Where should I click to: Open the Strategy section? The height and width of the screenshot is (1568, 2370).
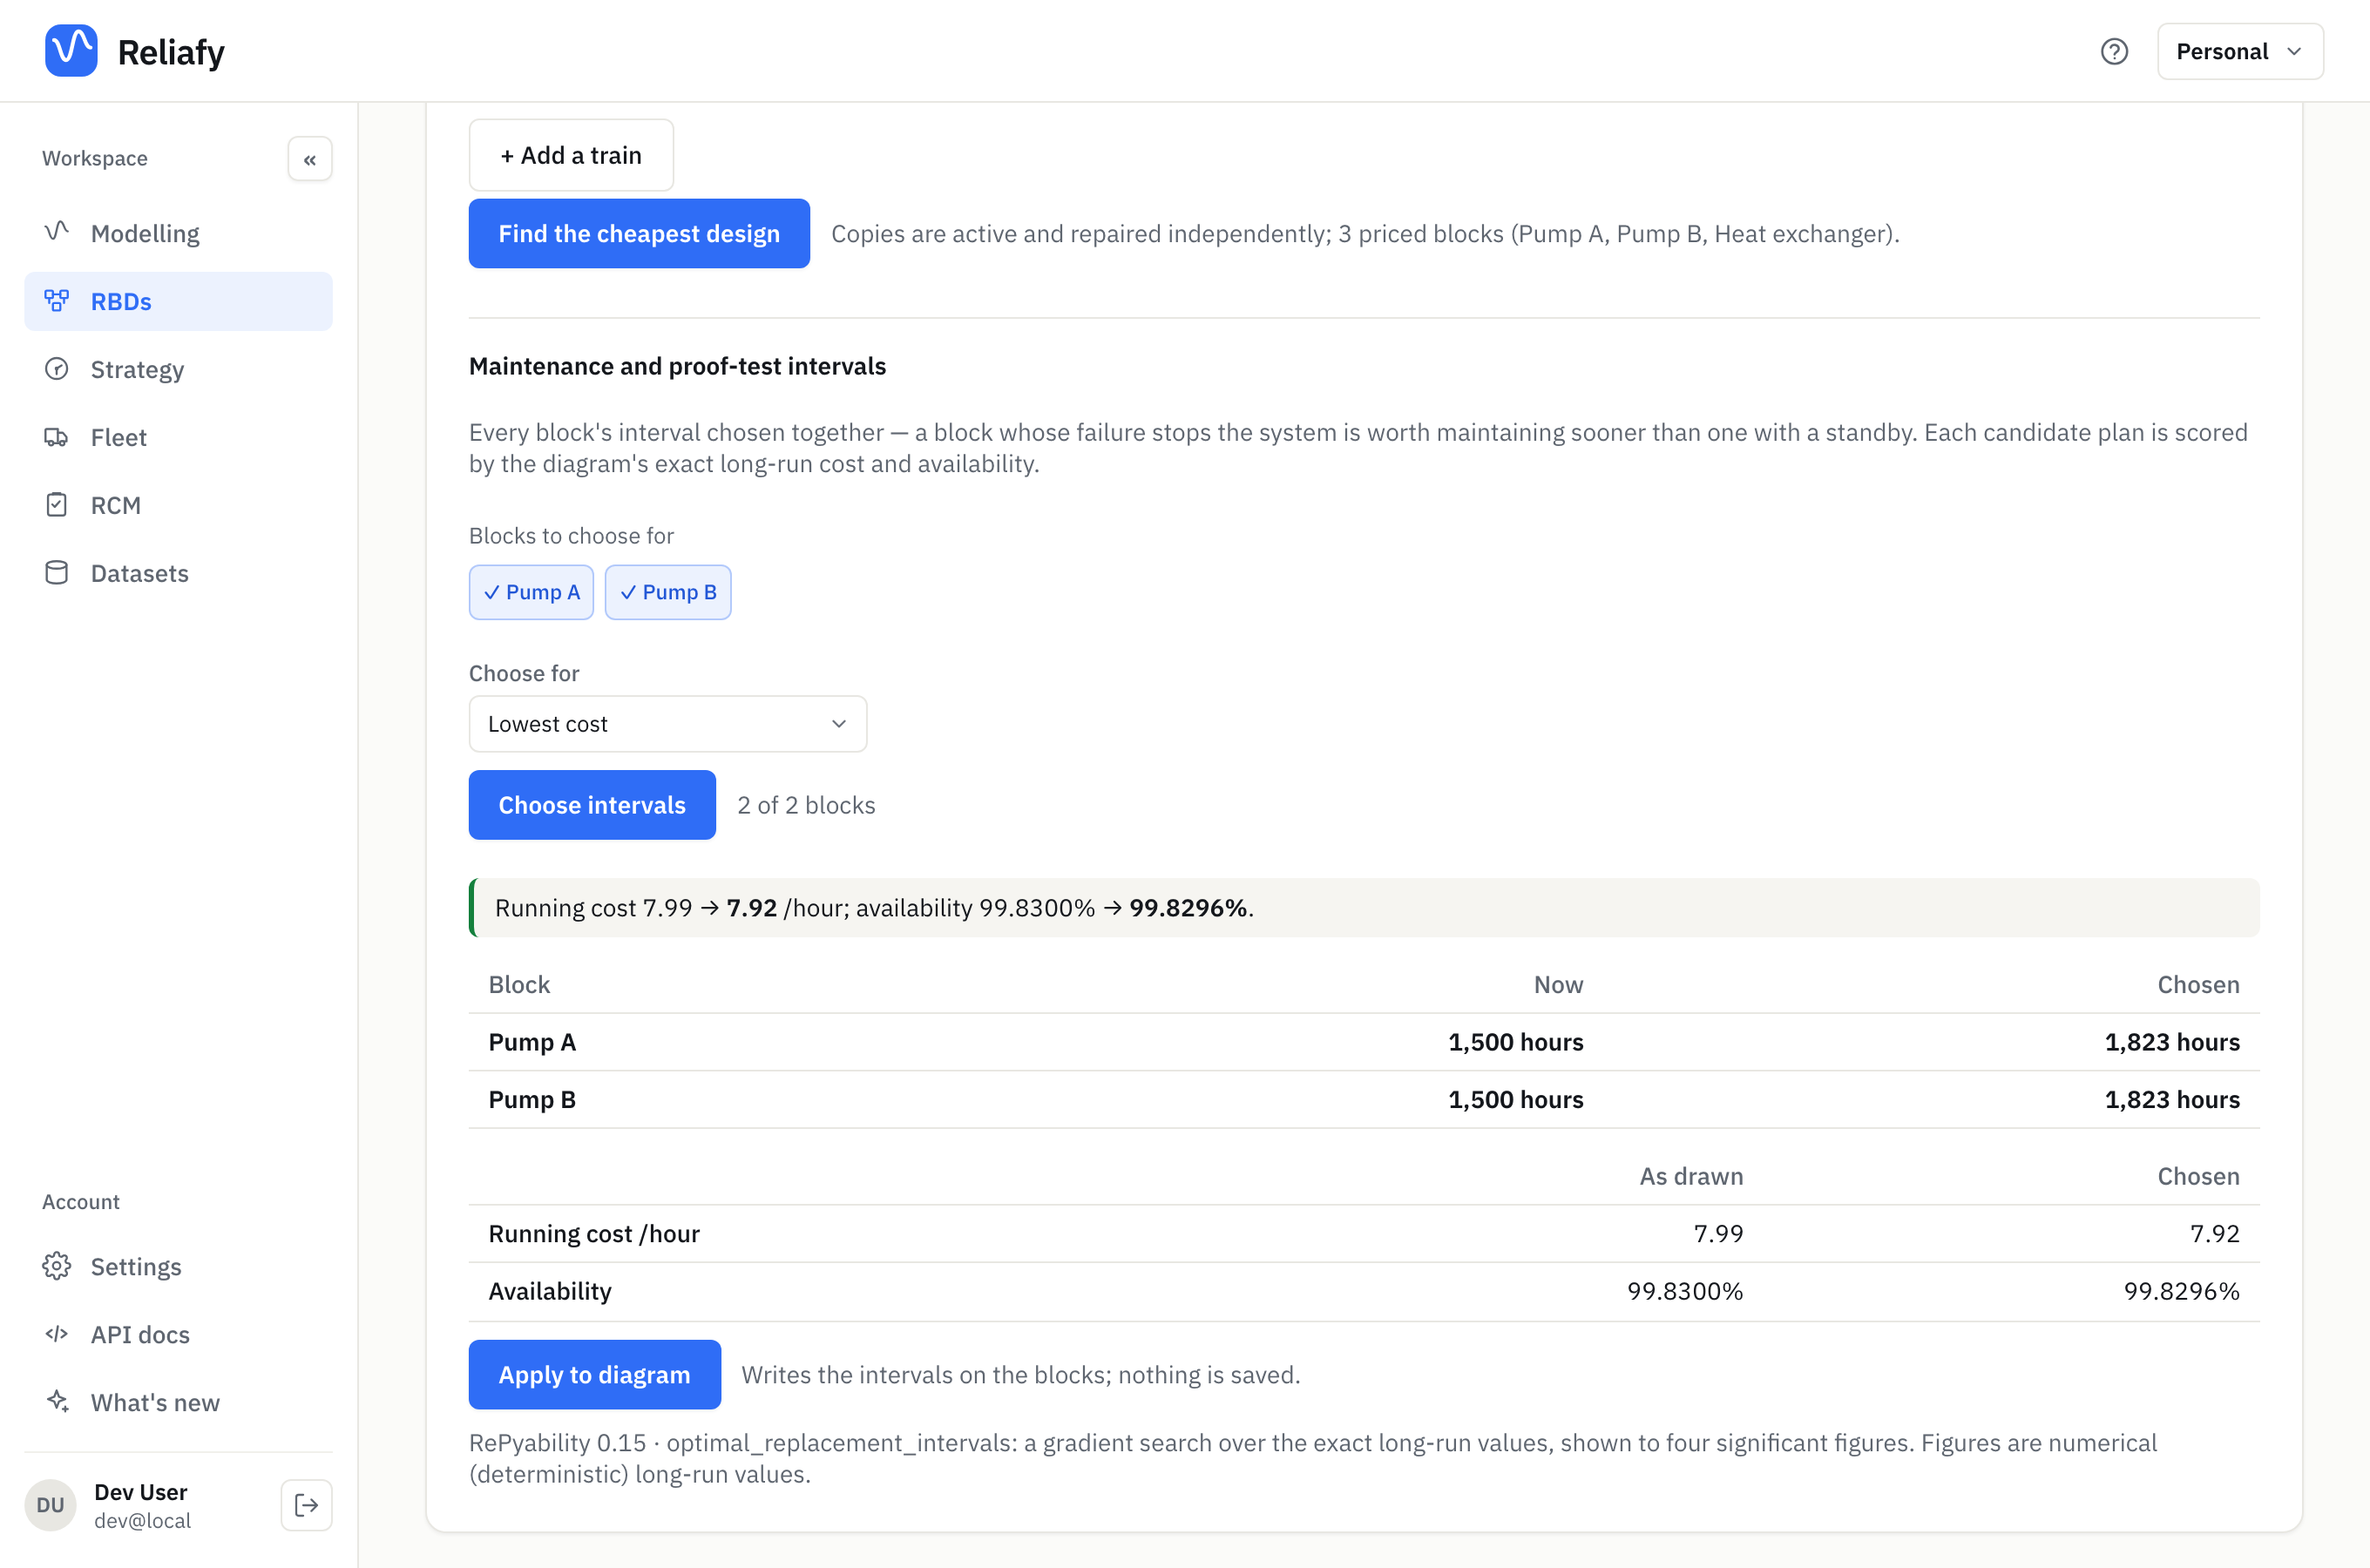(178, 369)
